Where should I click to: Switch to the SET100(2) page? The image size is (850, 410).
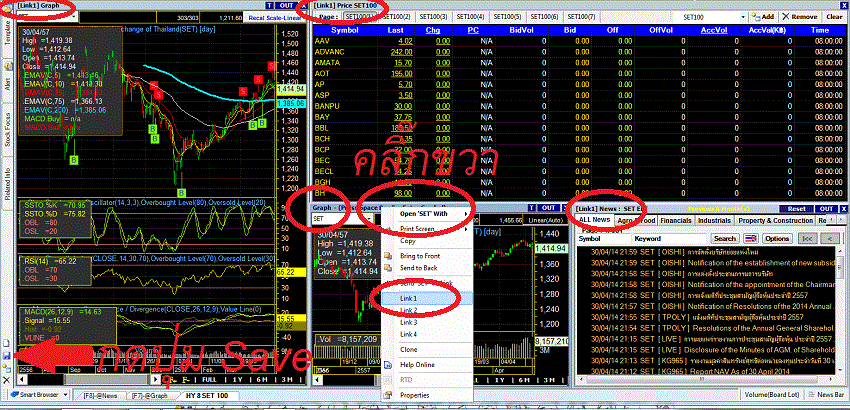click(396, 17)
